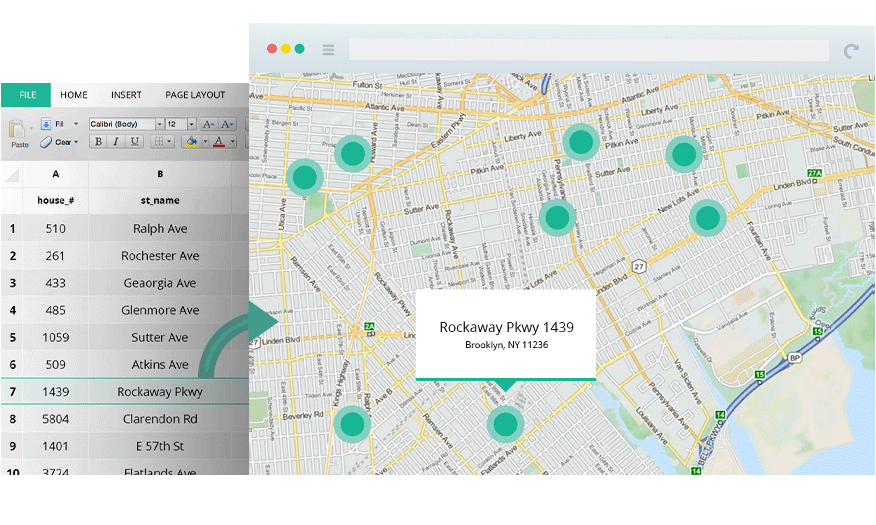
Task: Toggle Bold formatting
Action: [x=98, y=142]
